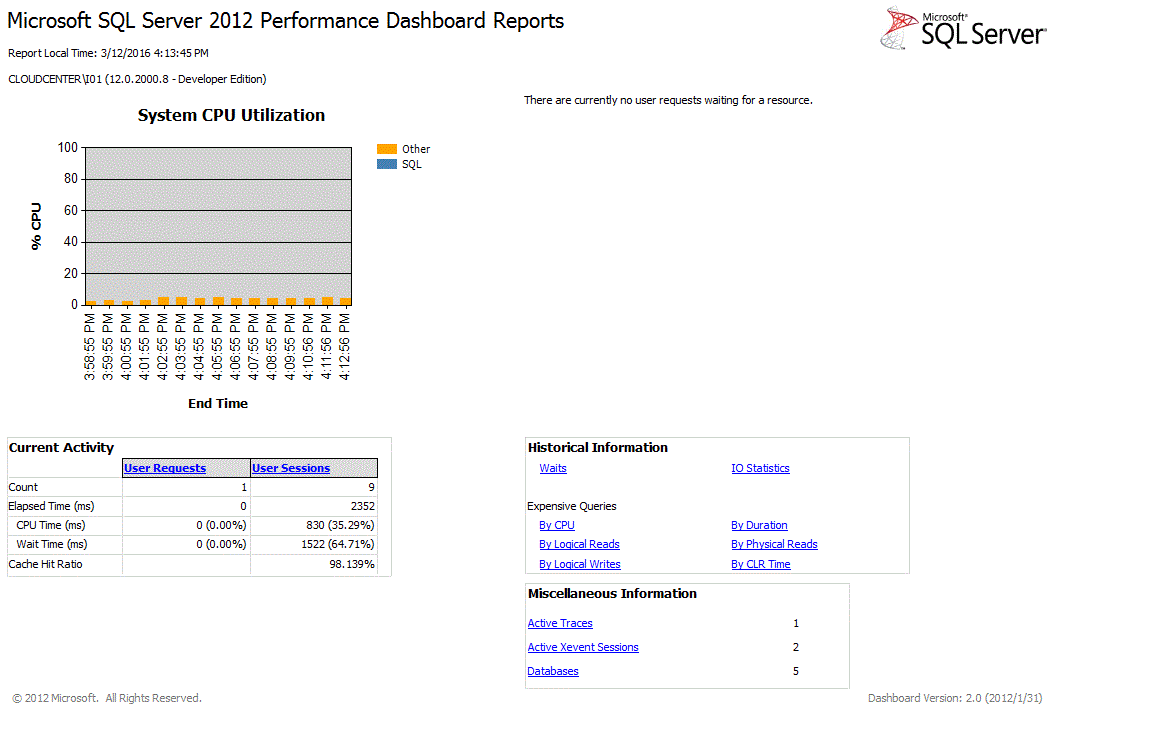Viewport: 1156px width, 735px height.
Task: View expensive queries By Logical Writes
Action: [579, 564]
